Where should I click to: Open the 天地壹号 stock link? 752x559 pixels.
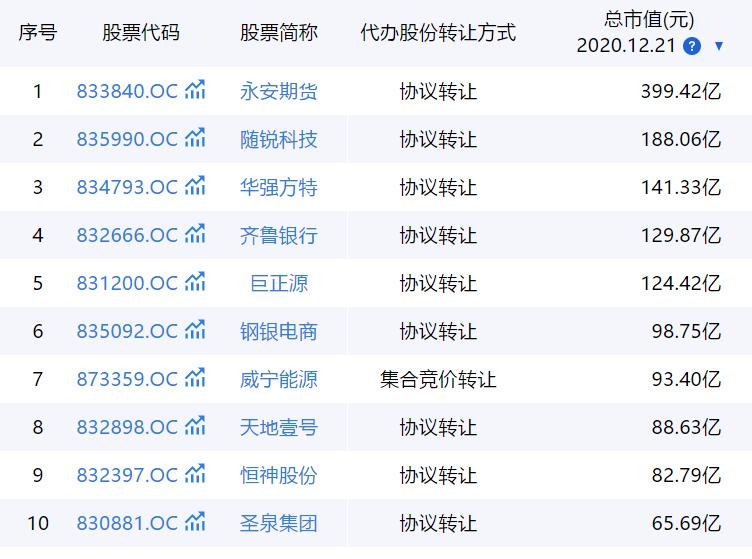click(279, 427)
